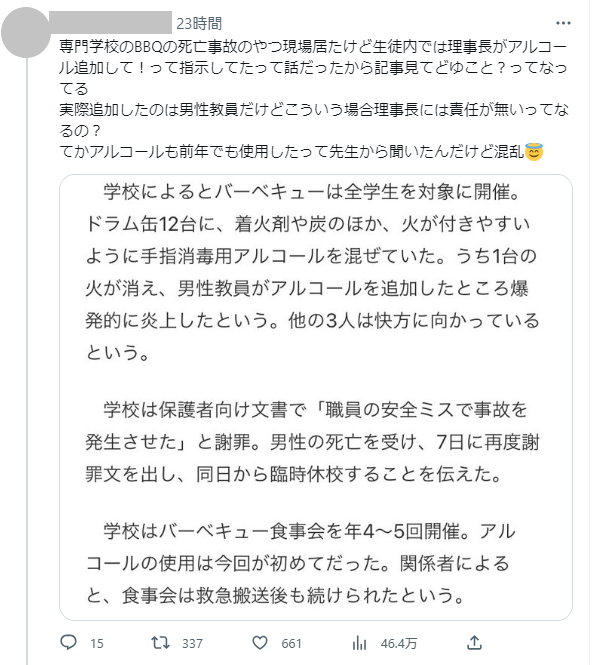Share the post via upload arrow icon
The width and height of the screenshot is (592, 665).
(474, 643)
